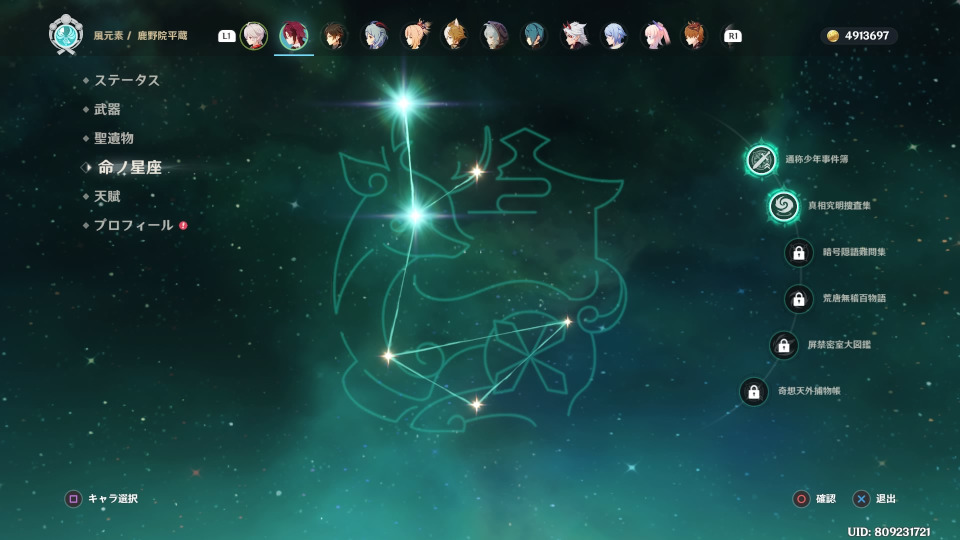Click the 暗号隠語難問集 constellation label
960x540 pixels.
pos(854,252)
